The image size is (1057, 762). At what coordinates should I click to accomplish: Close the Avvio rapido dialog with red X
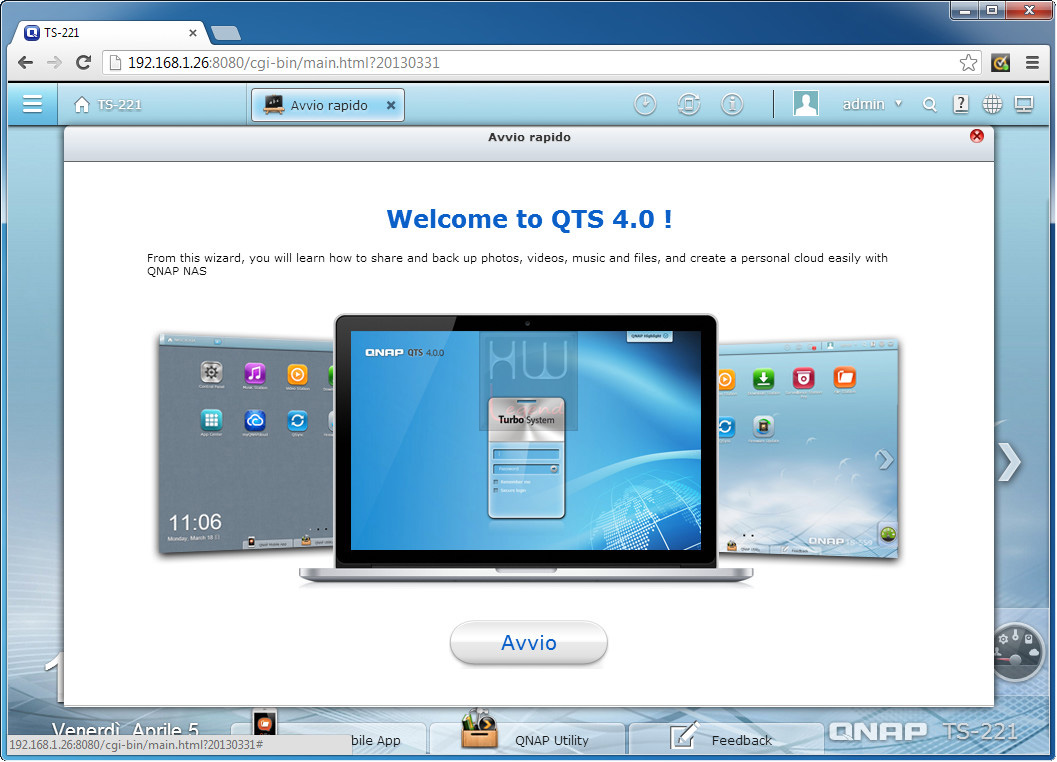(976, 136)
